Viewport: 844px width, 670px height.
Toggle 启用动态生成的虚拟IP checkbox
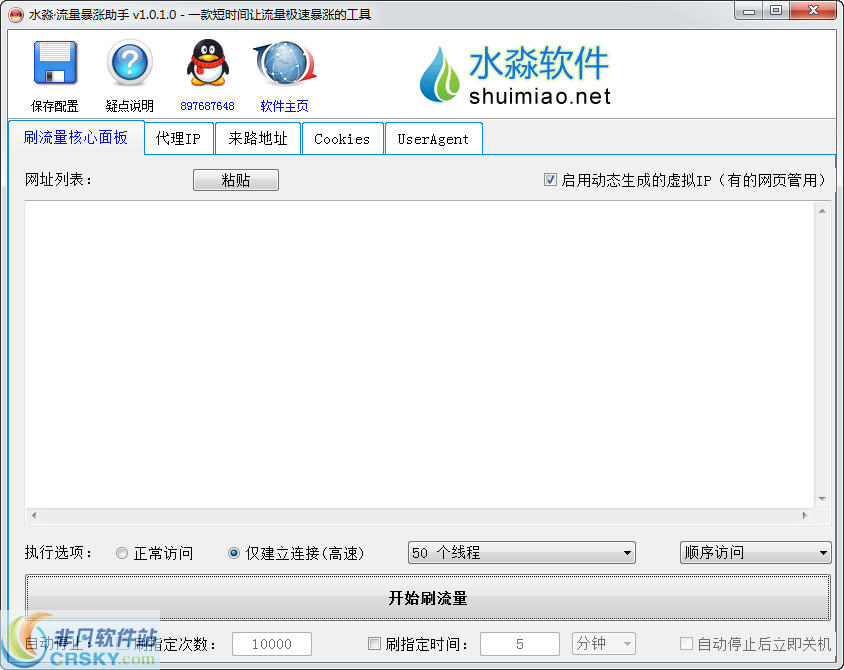[x=550, y=180]
